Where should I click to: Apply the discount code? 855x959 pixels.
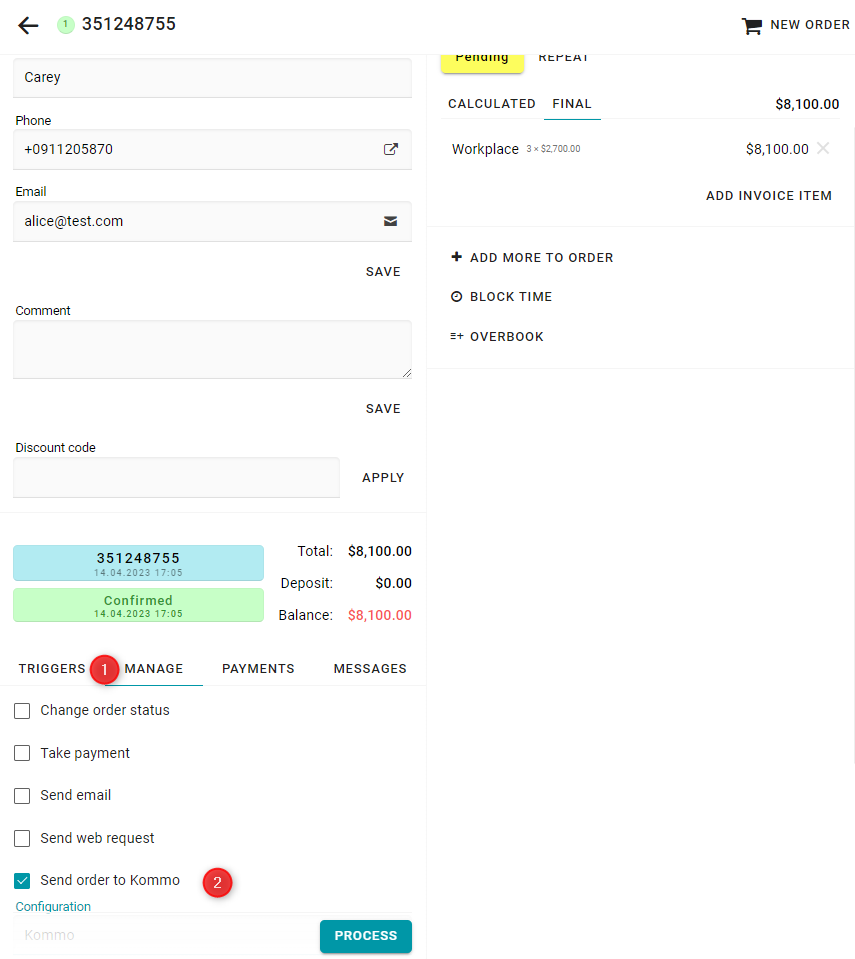(383, 478)
